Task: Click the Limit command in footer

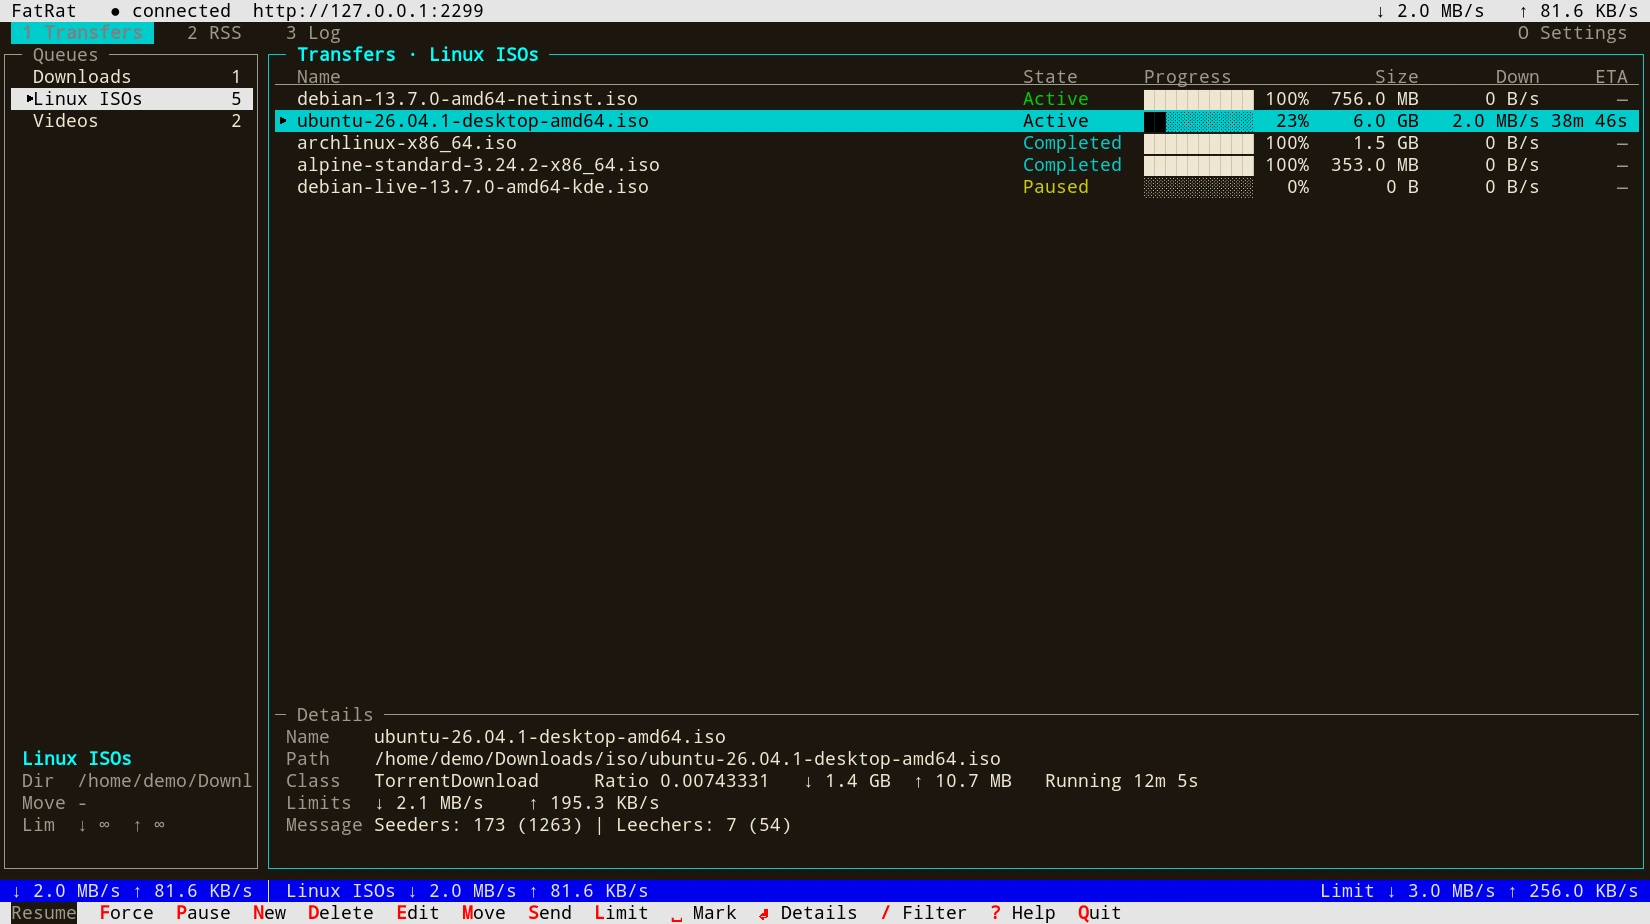Action: tap(621, 913)
